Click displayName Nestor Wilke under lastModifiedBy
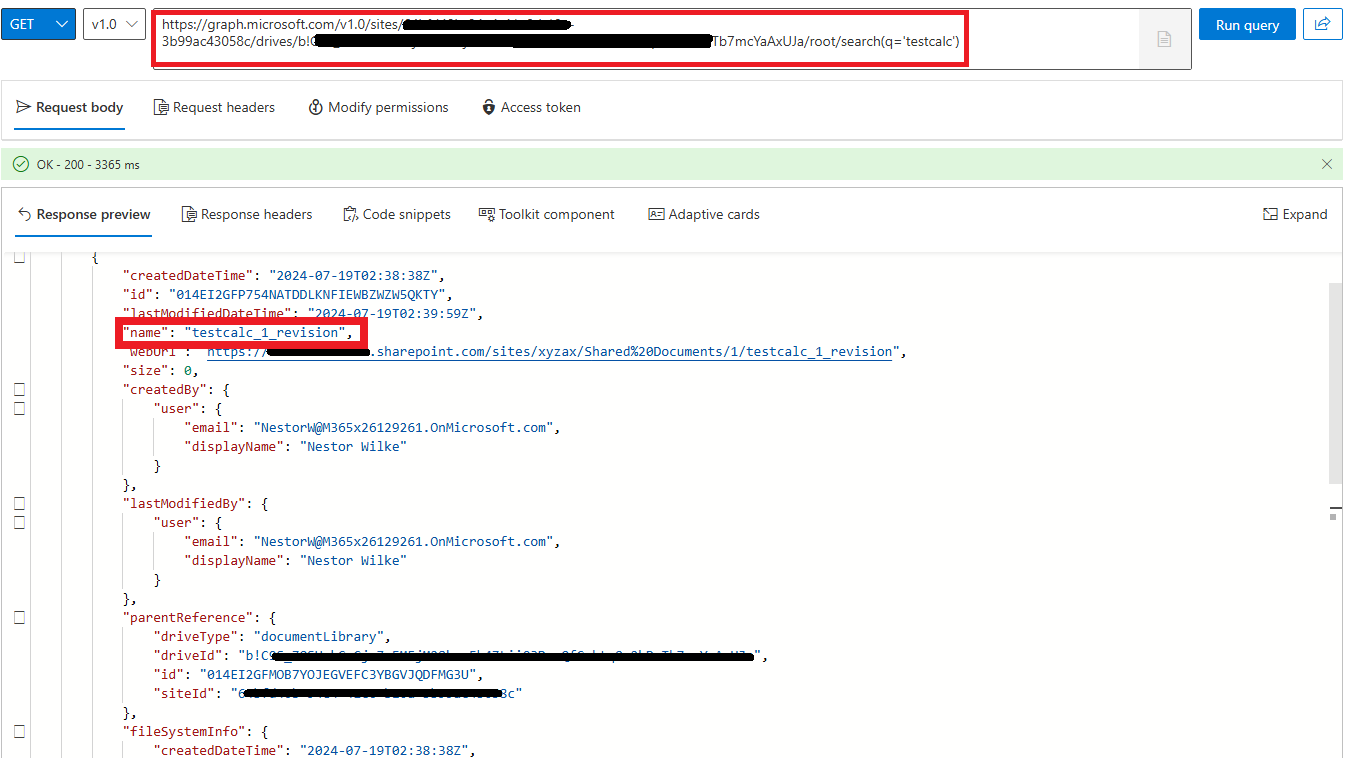The width and height of the screenshot is (1346, 758). pyautogui.click(x=354, y=560)
